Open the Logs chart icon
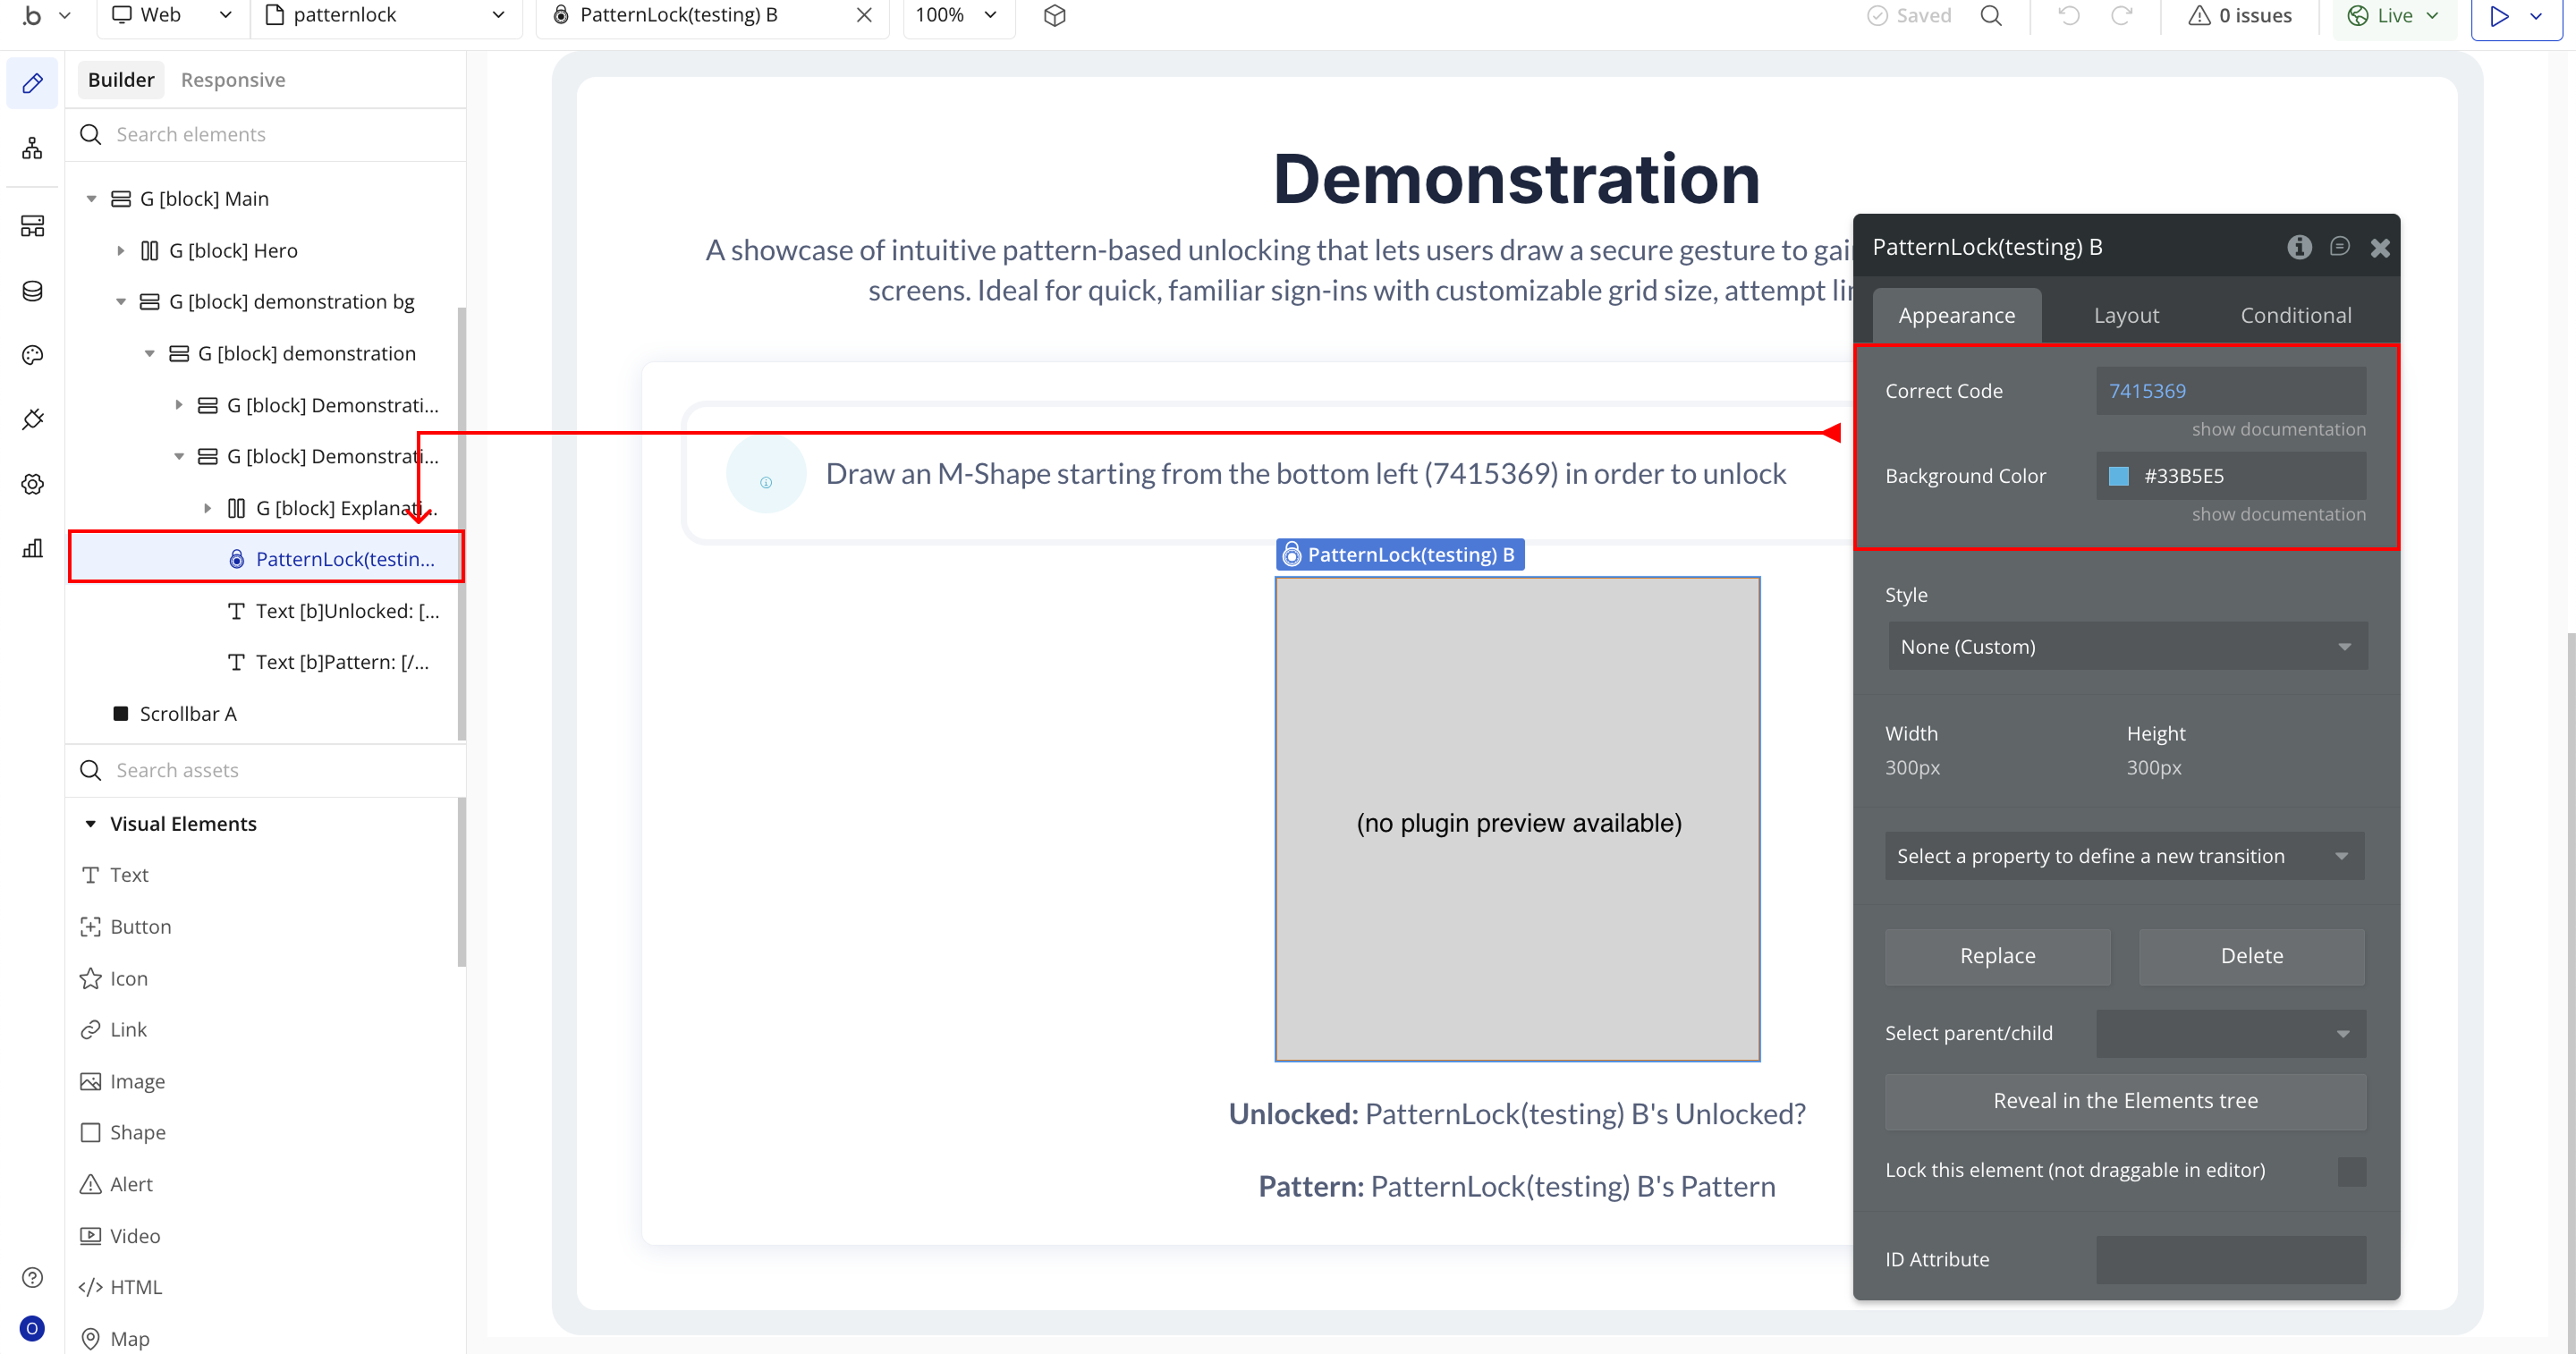The image size is (2576, 1354). click(32, 548)
